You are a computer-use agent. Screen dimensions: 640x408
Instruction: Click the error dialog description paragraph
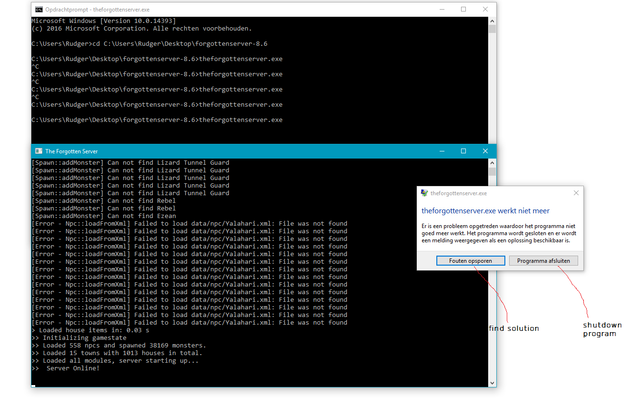[x=499, y=233]
